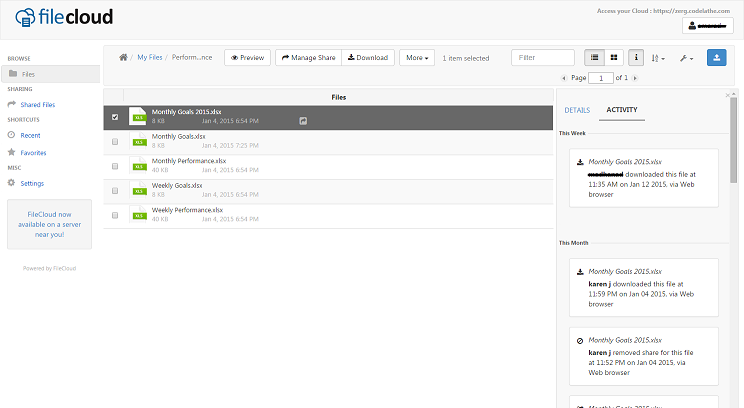Screen dimensions: 744x408
Task: Go to next page arrow
Action: click(635, 78)
